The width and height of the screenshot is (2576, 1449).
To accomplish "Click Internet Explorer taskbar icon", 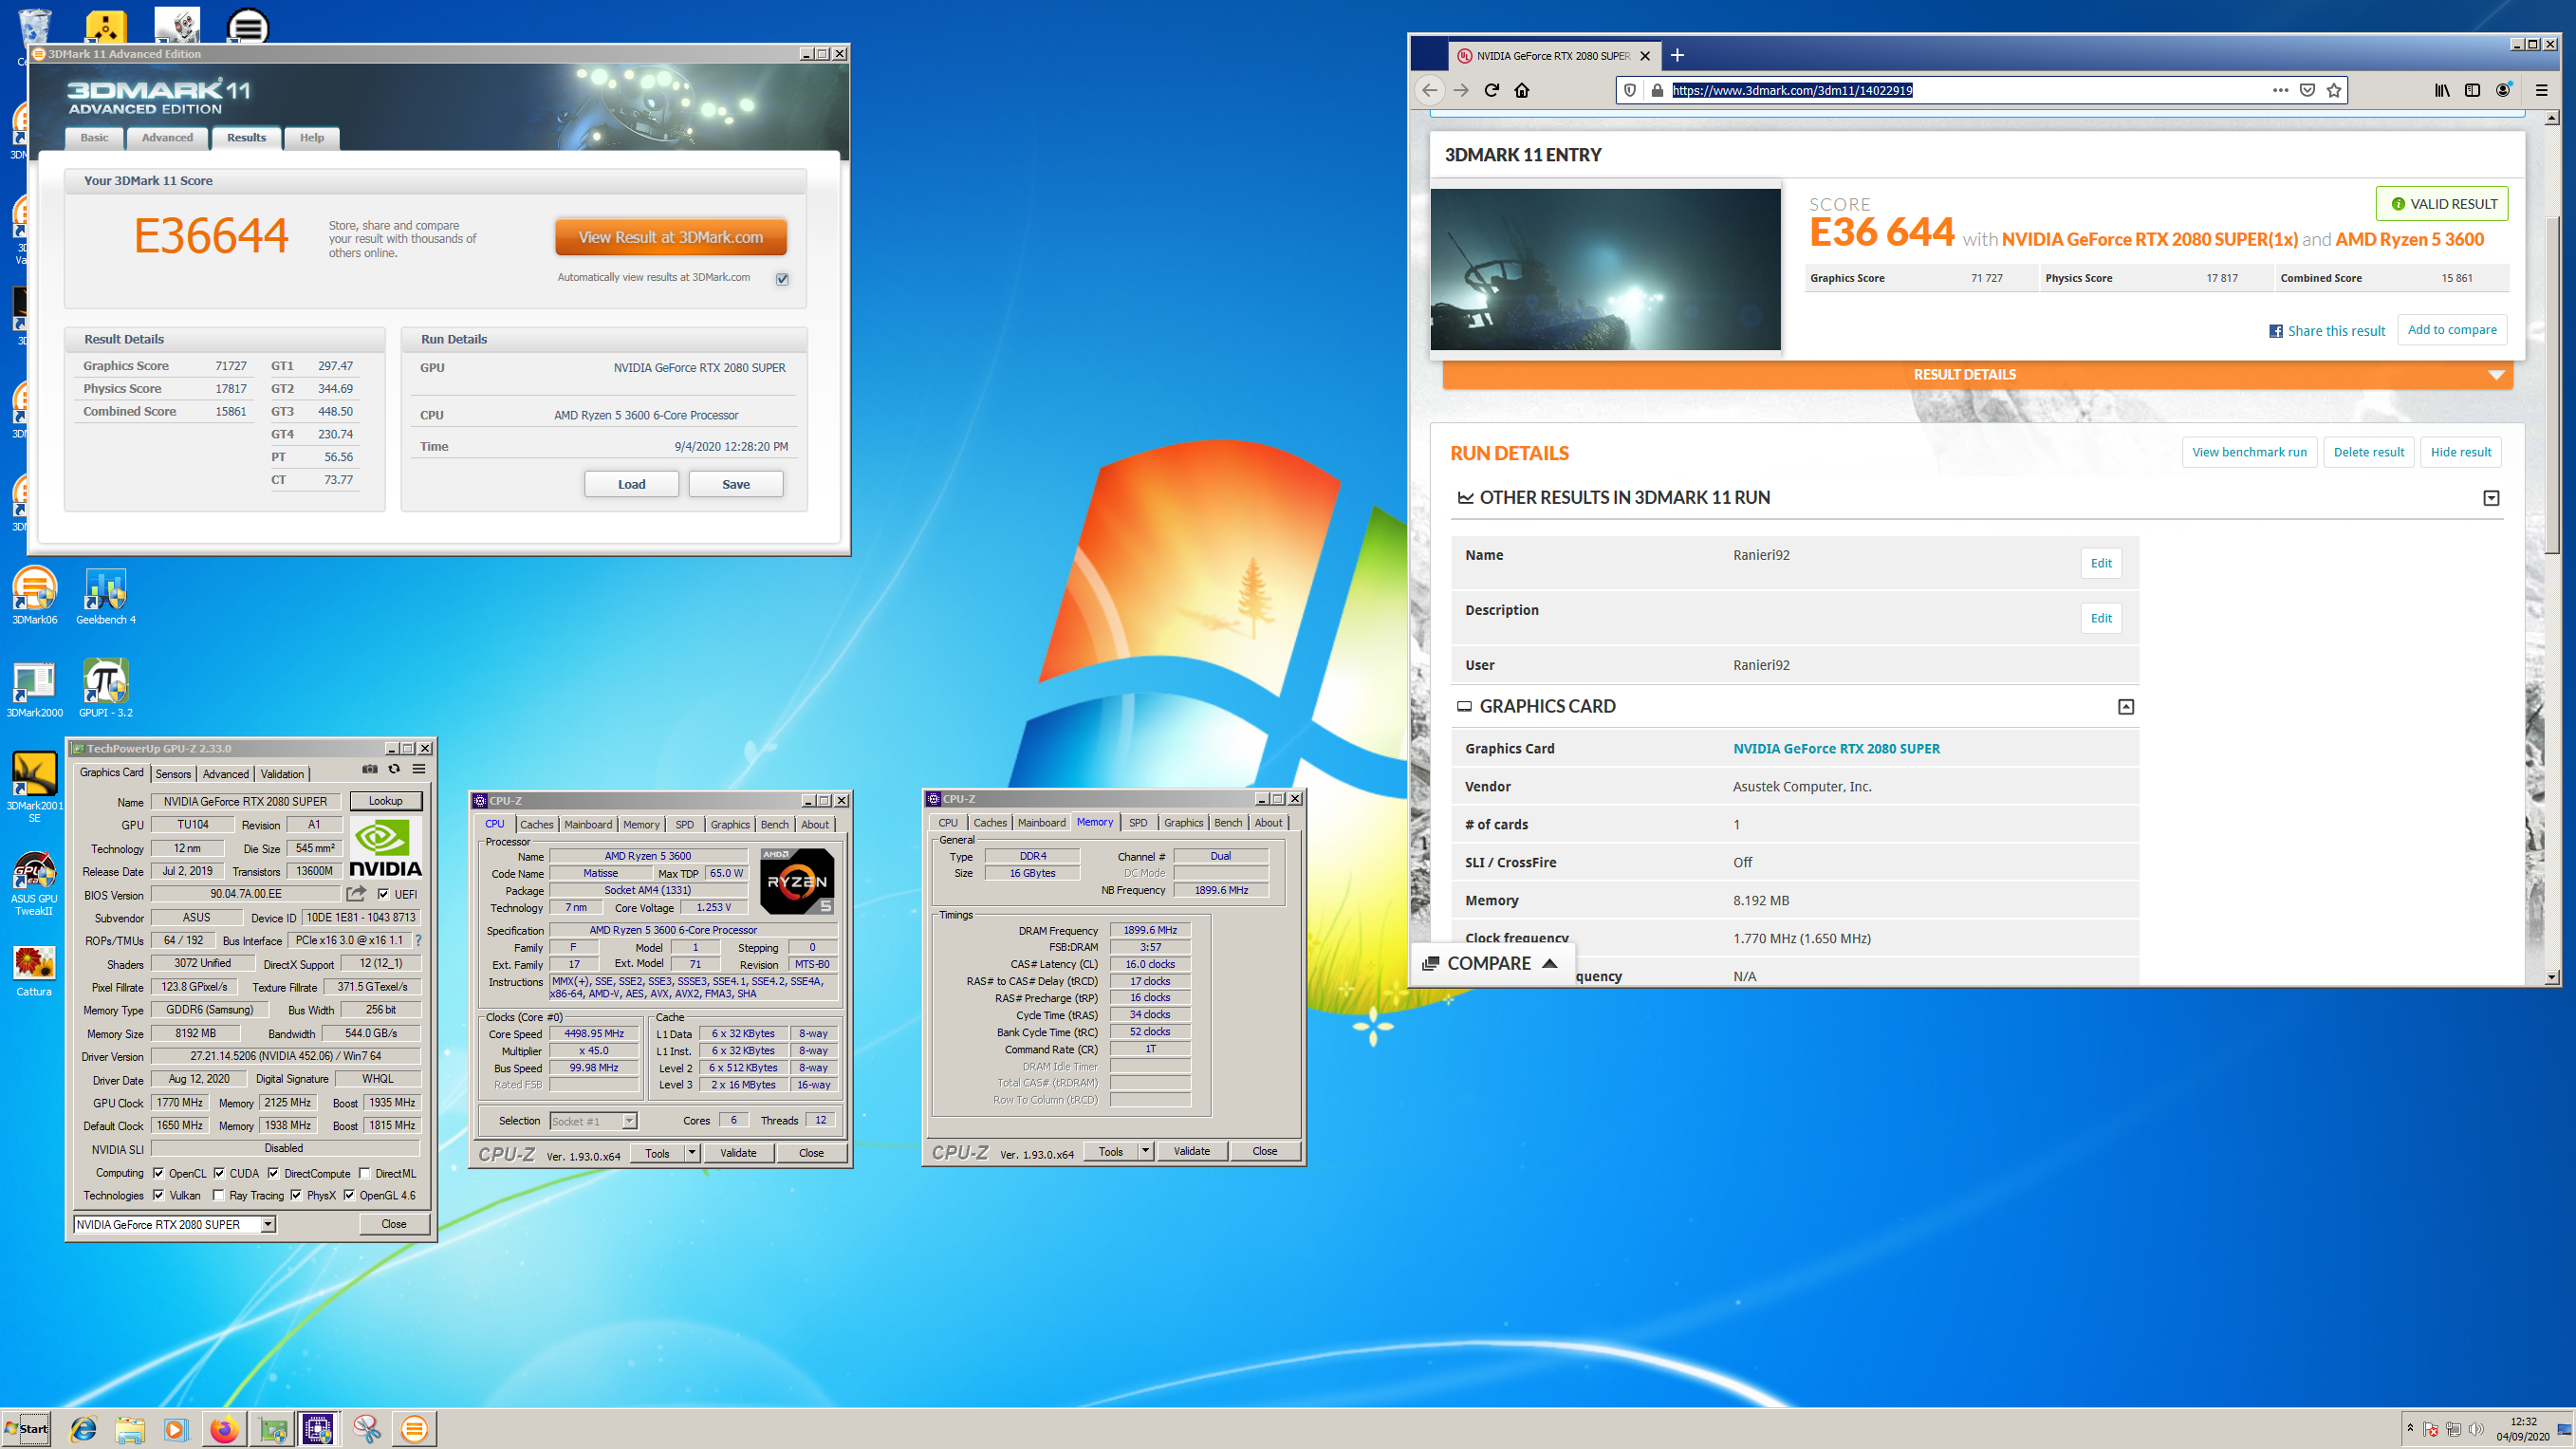I will (83, 1429).
